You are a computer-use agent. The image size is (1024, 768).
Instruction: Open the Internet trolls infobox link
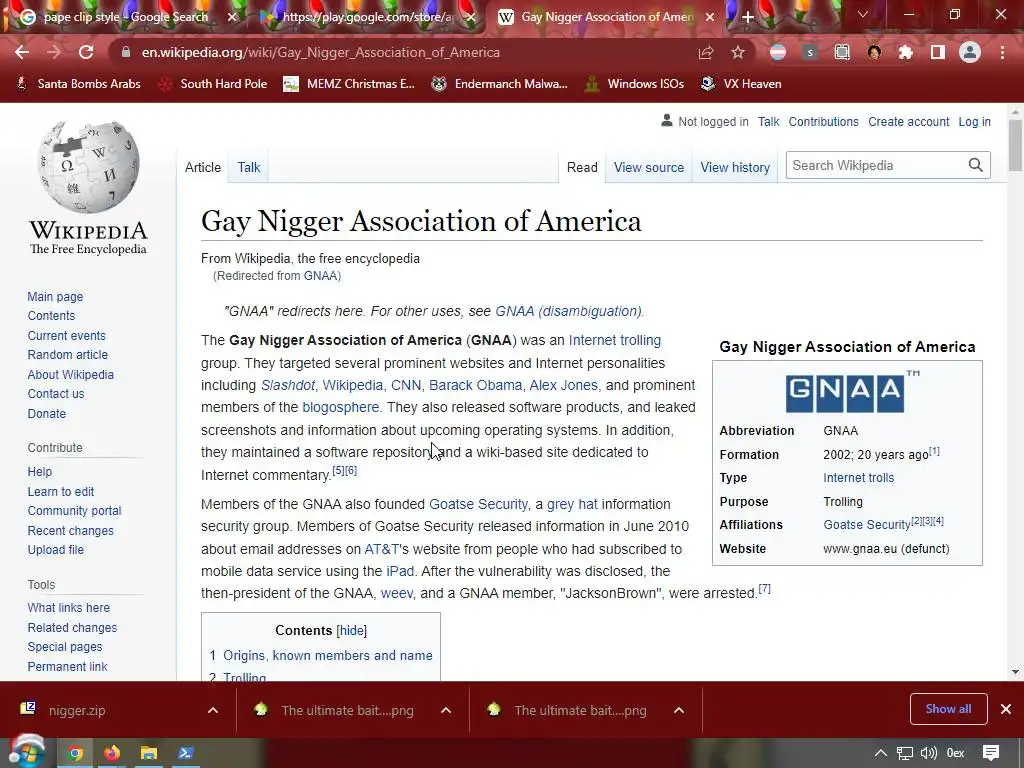coord(858,477)
